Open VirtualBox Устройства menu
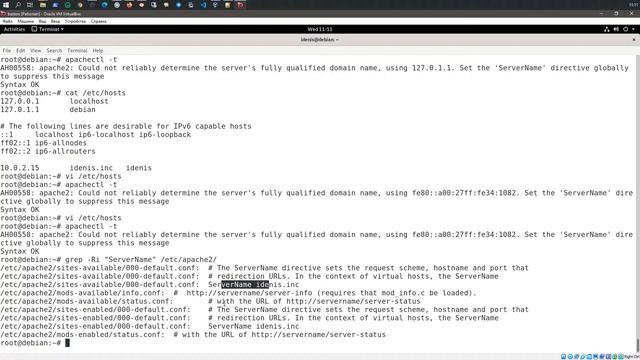 pyautogui.click(x=75, y=21)
